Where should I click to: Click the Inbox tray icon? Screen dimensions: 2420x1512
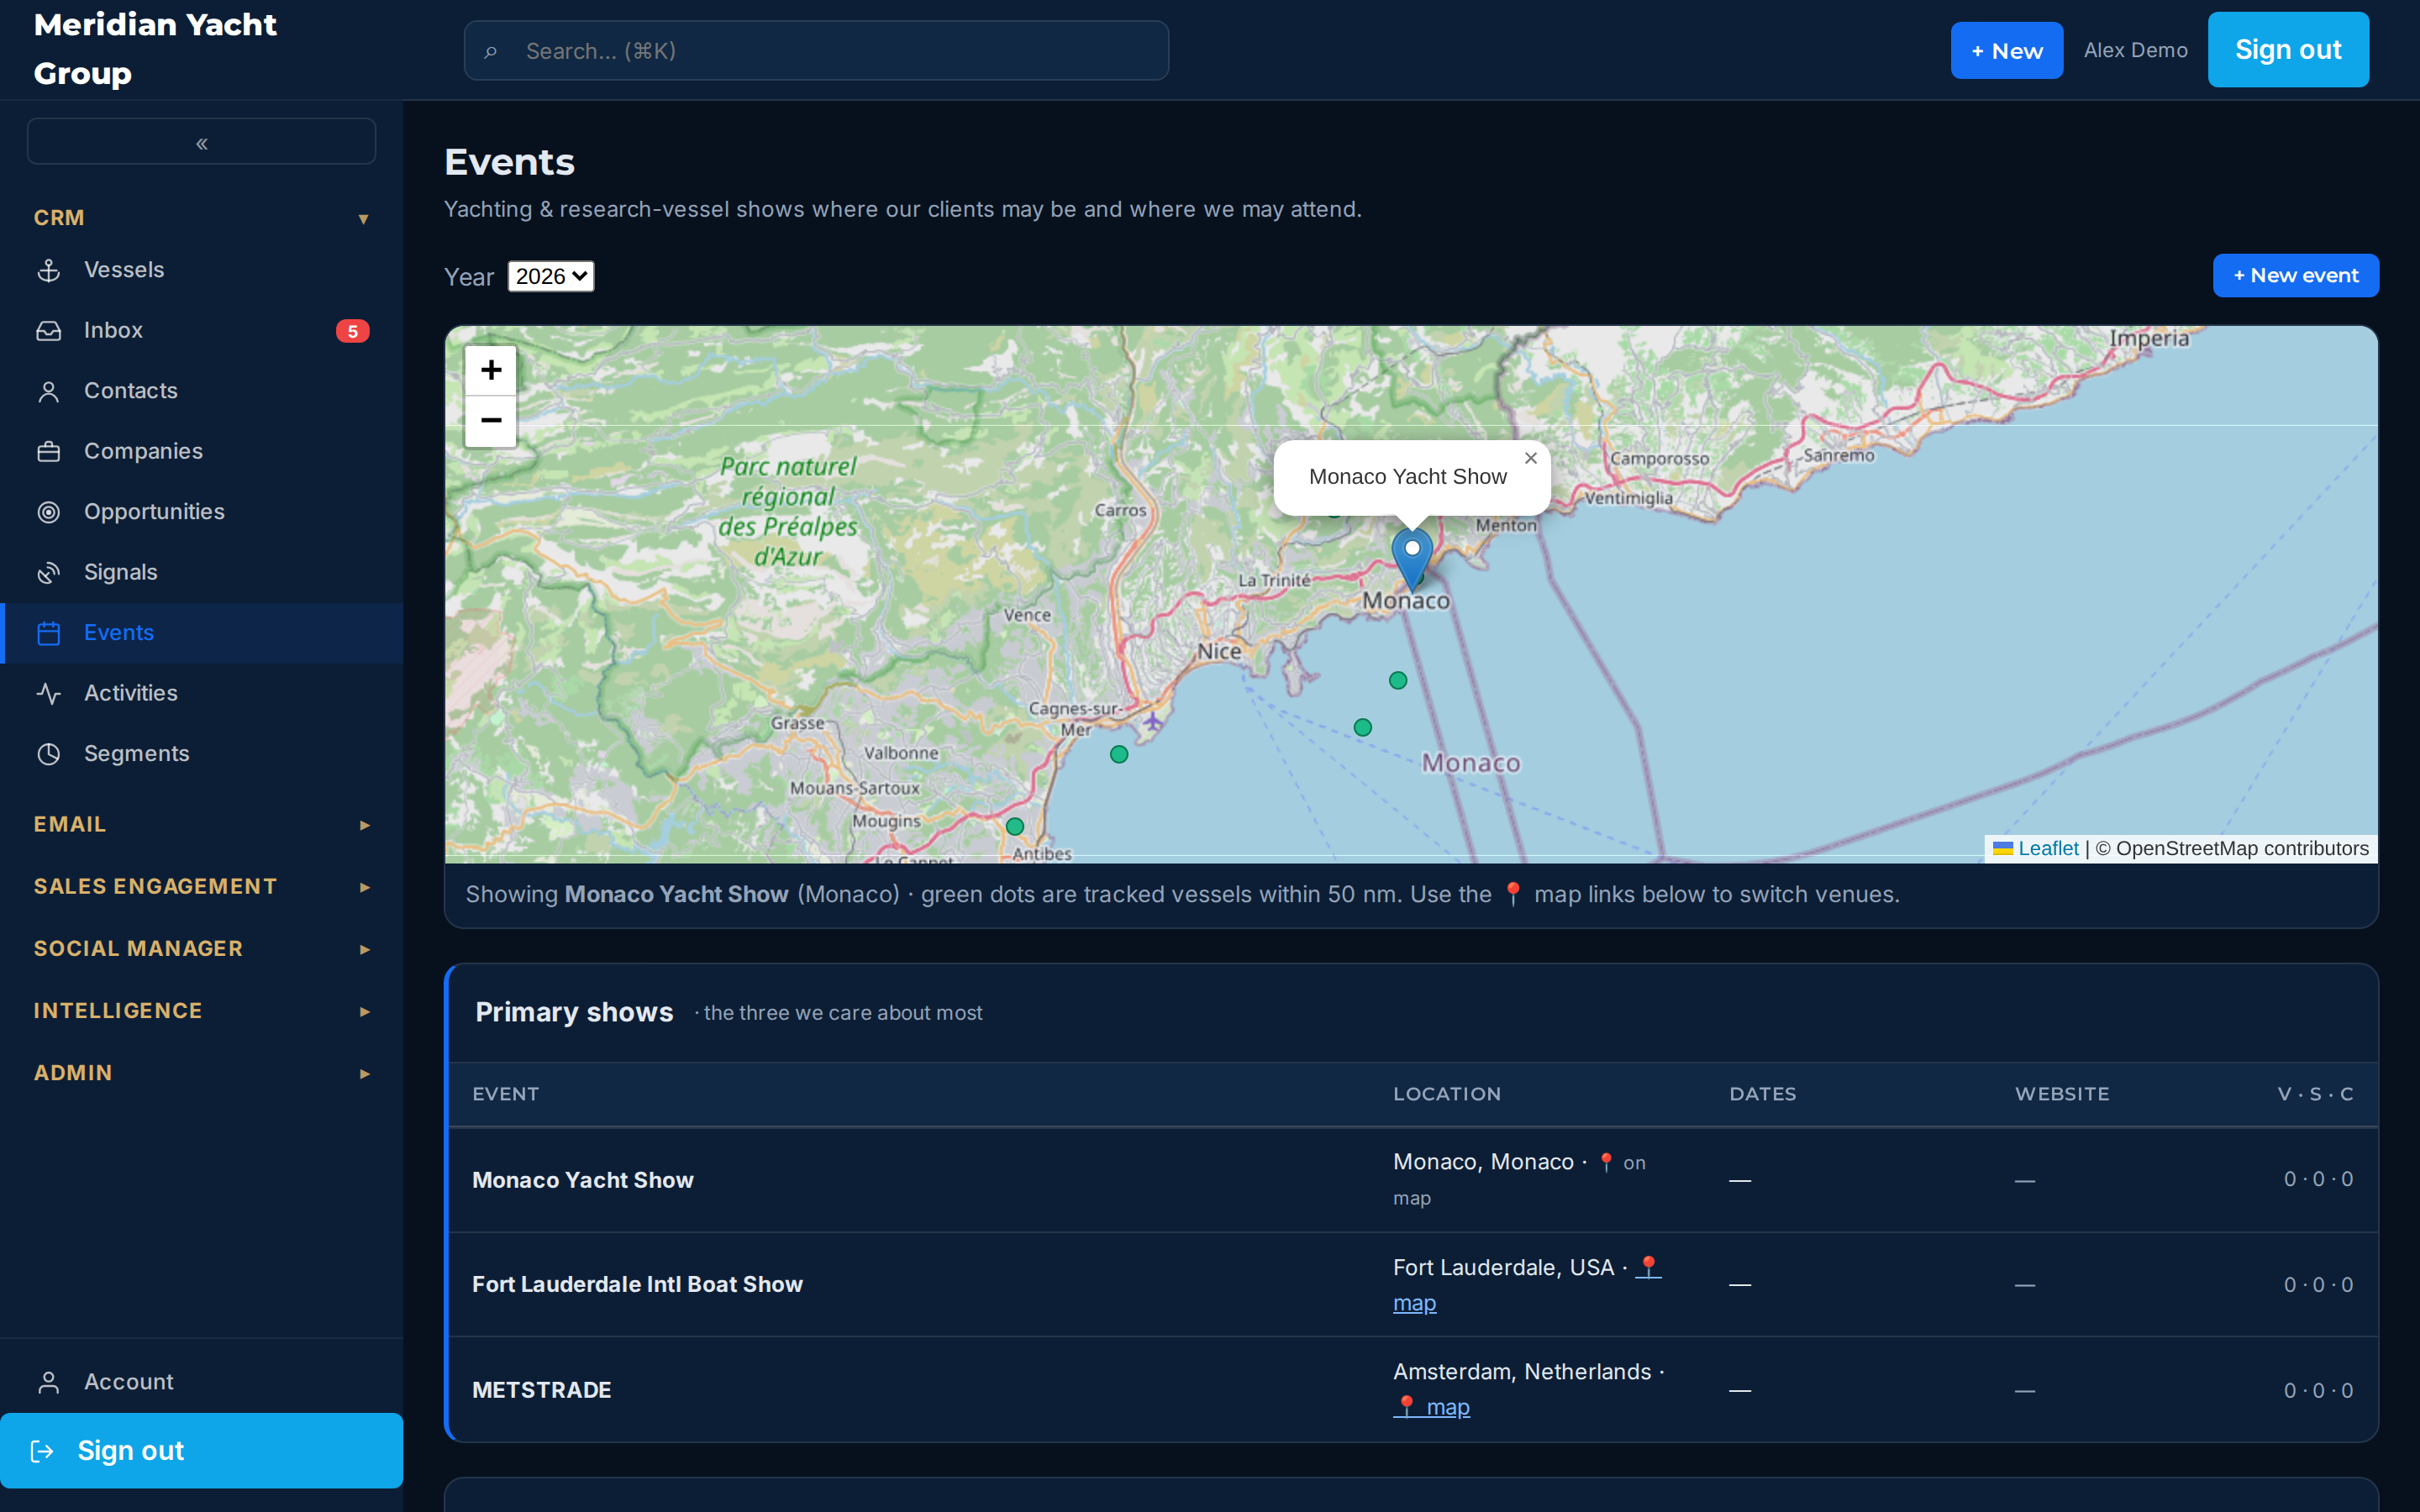point(49,331)
